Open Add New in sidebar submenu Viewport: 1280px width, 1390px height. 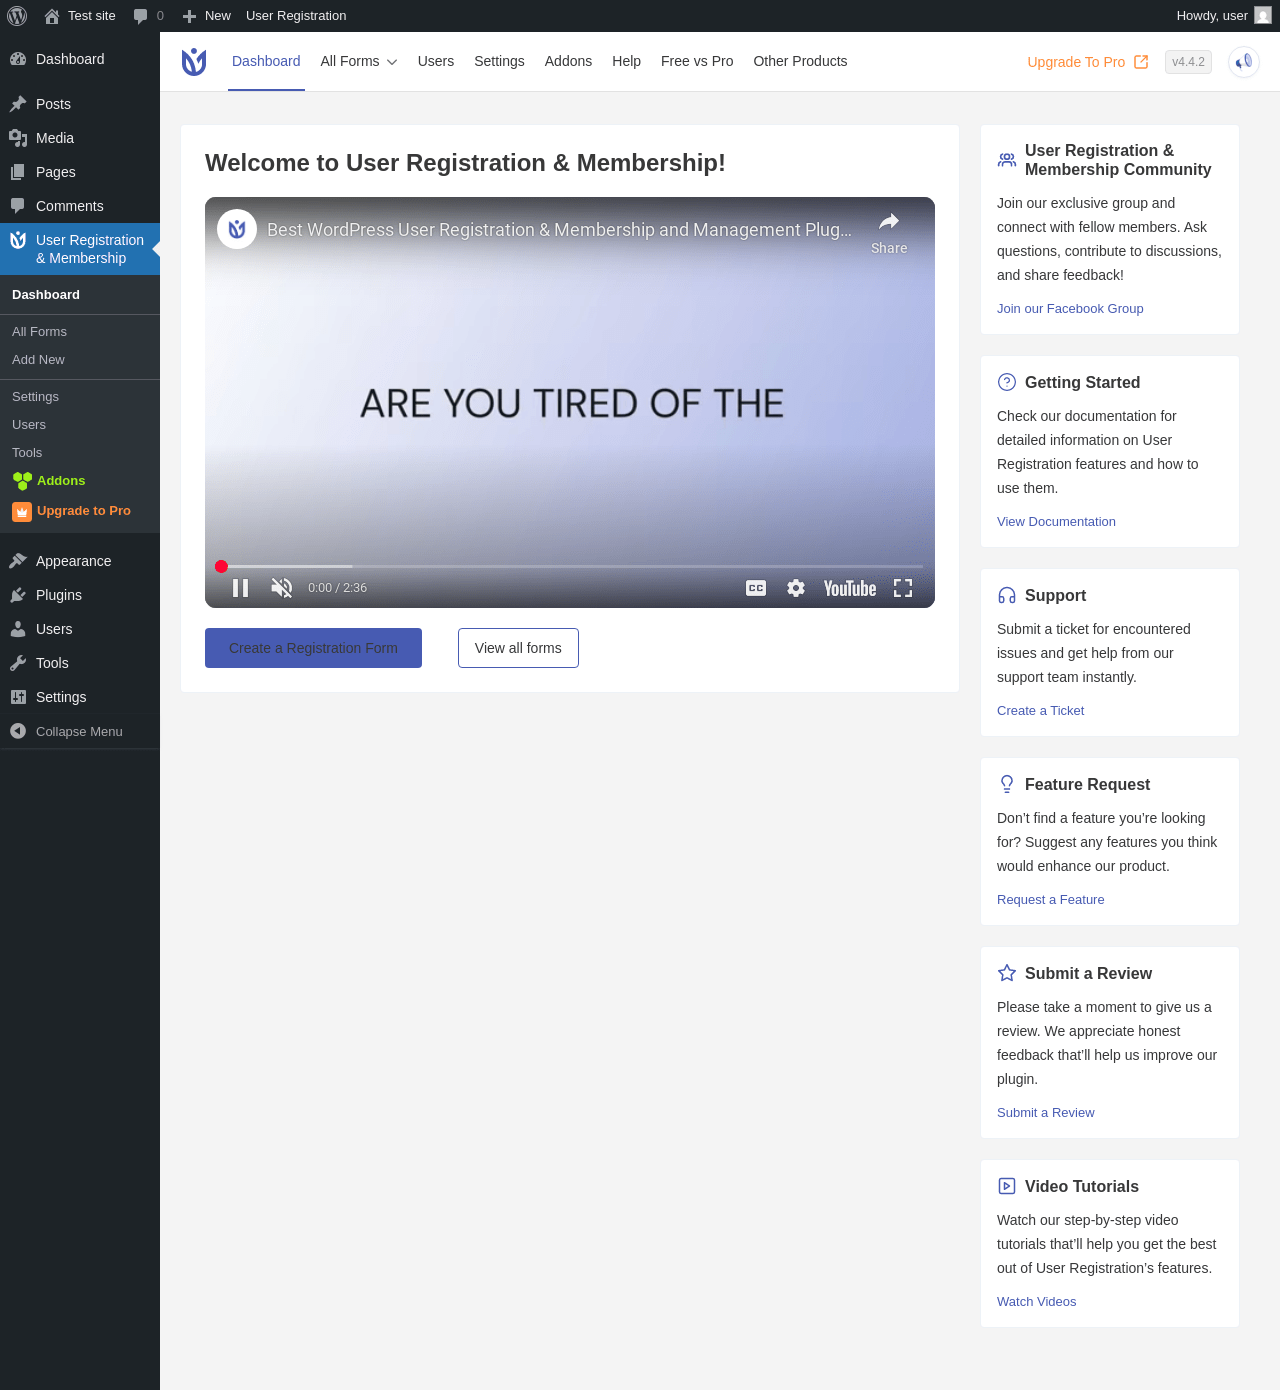click(38, 359)
